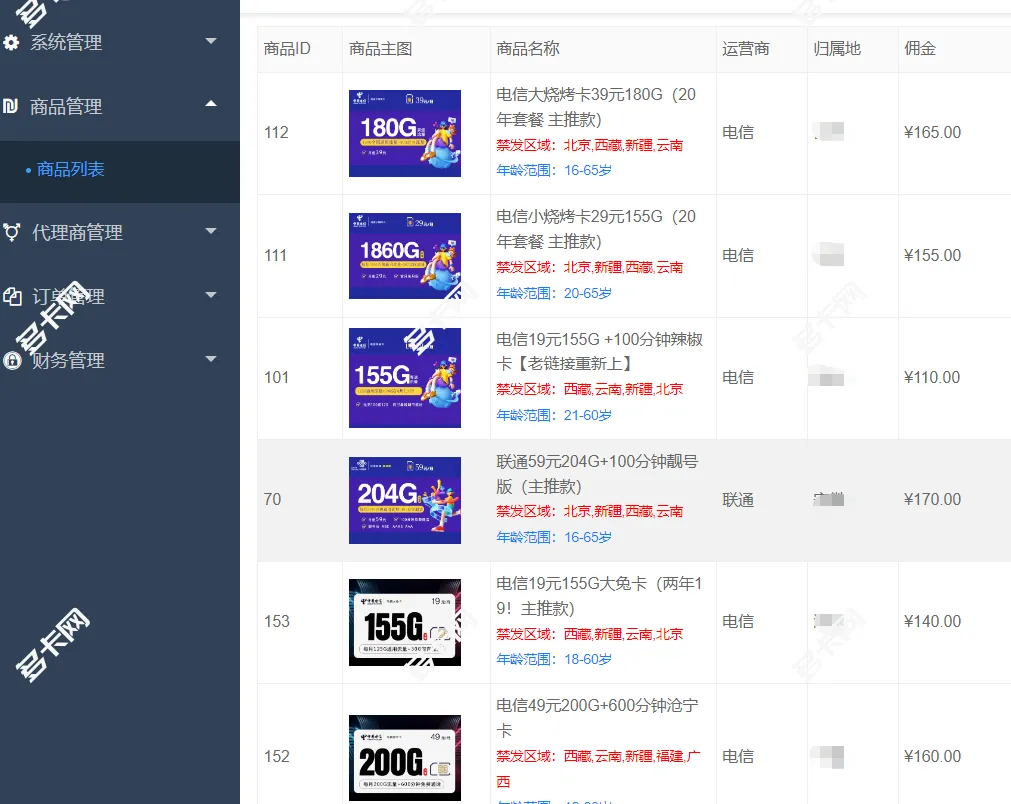This screenshot has height=804, width=1011.
Task: Click the 商品ID column header
Action: coord(287,48)
